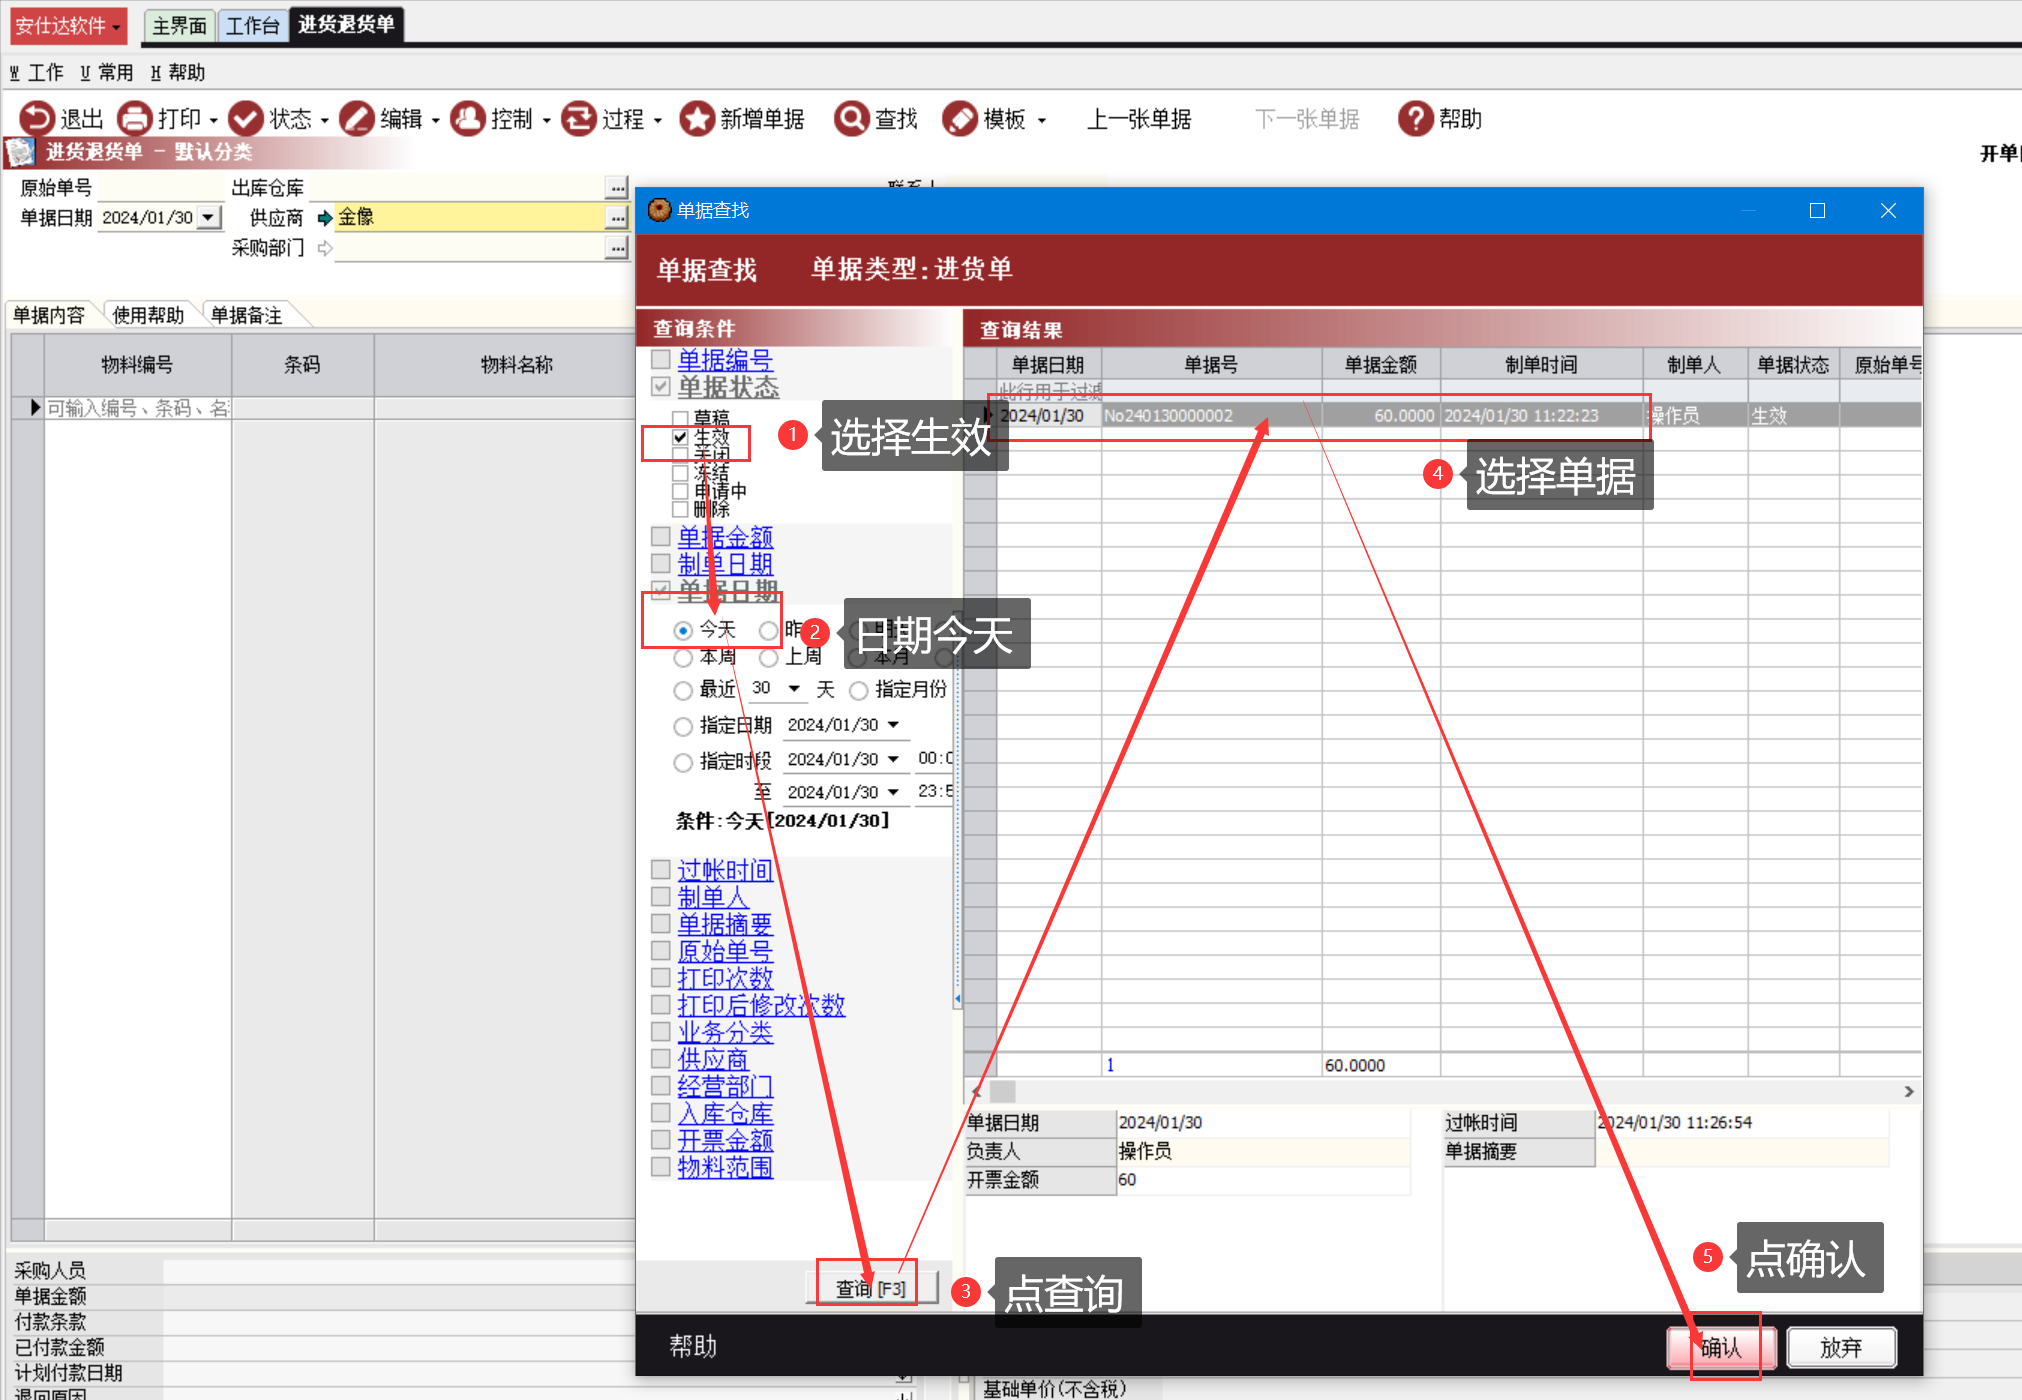Click the 退出 exit toolbar icon
2022x1400 pixels.
[36, 119]
